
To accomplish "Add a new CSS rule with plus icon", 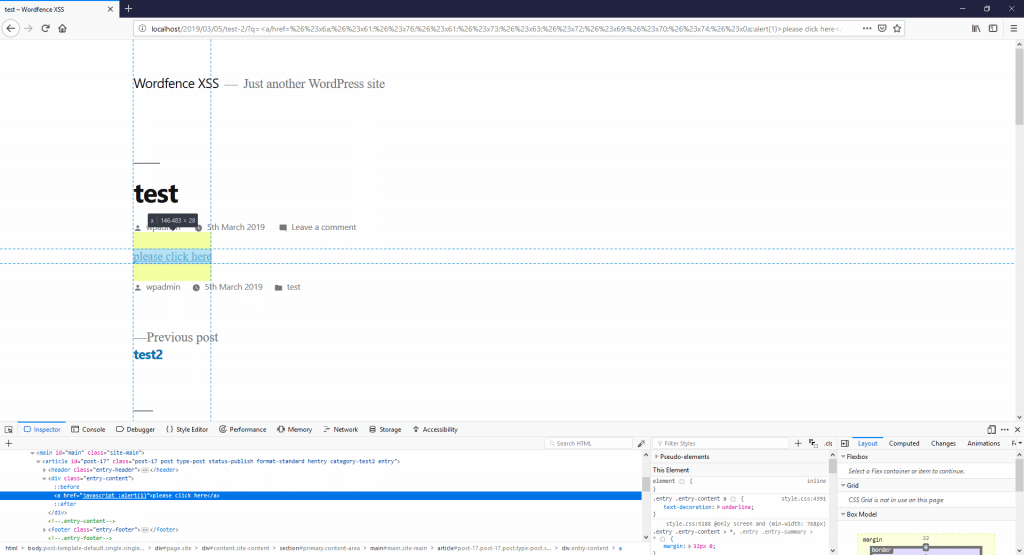I will click(797, 443).
